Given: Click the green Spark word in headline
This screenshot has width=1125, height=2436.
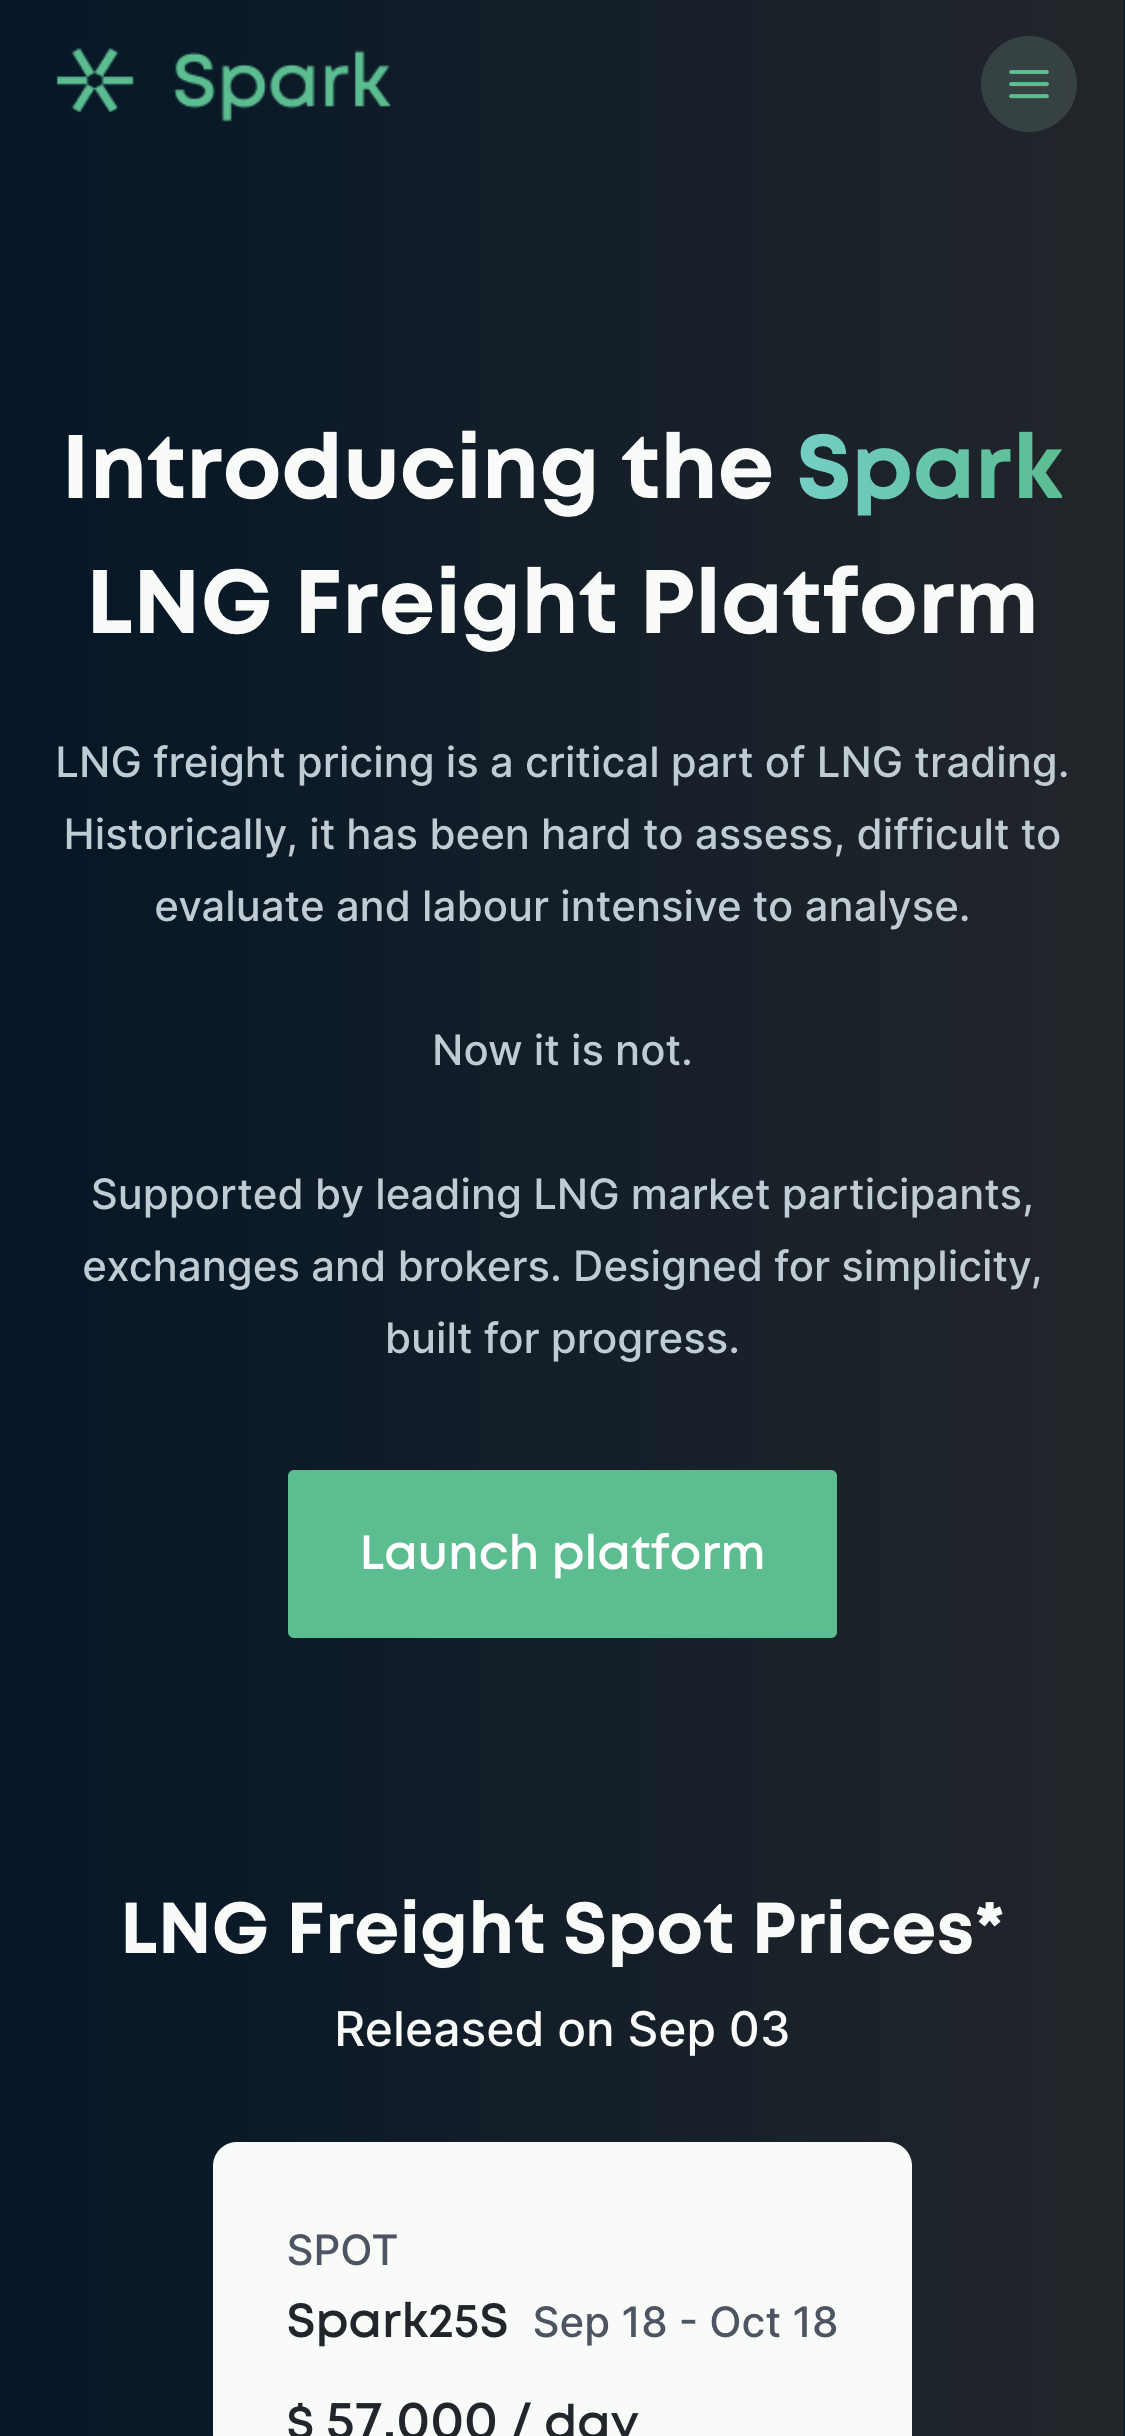Looking at the screenshot, I should (929, 468).
